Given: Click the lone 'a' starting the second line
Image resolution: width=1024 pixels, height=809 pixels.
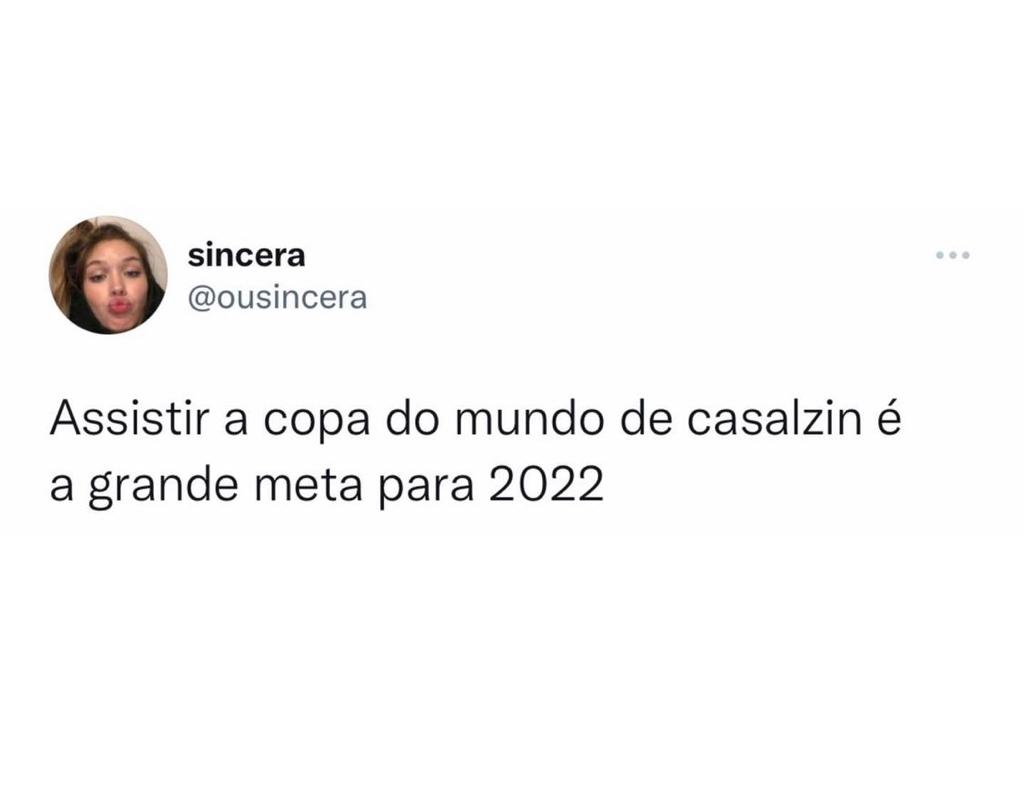Looking at the screenshot, I should [61, 488].
